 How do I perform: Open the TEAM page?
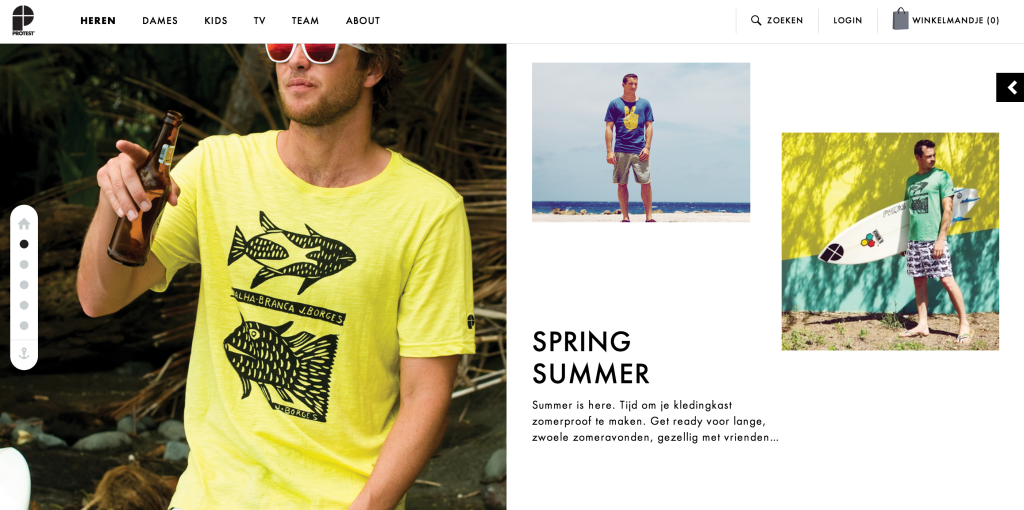[x=305, y=21]
